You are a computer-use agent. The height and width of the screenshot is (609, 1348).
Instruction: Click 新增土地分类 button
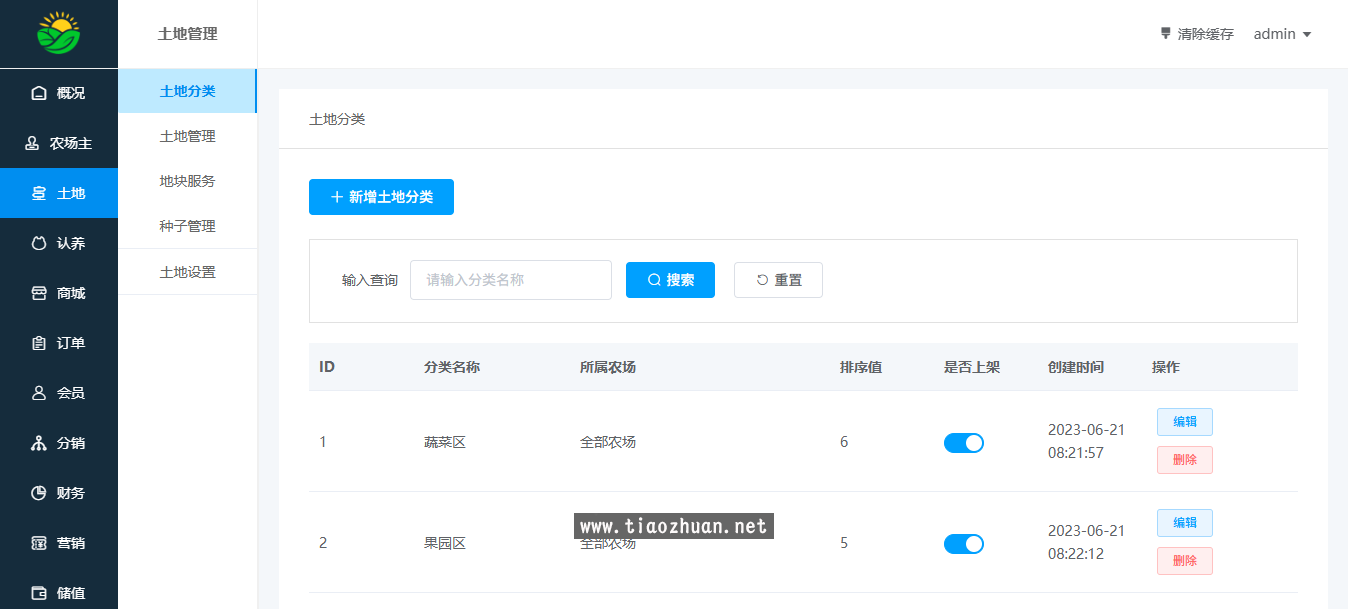point(381,197)
